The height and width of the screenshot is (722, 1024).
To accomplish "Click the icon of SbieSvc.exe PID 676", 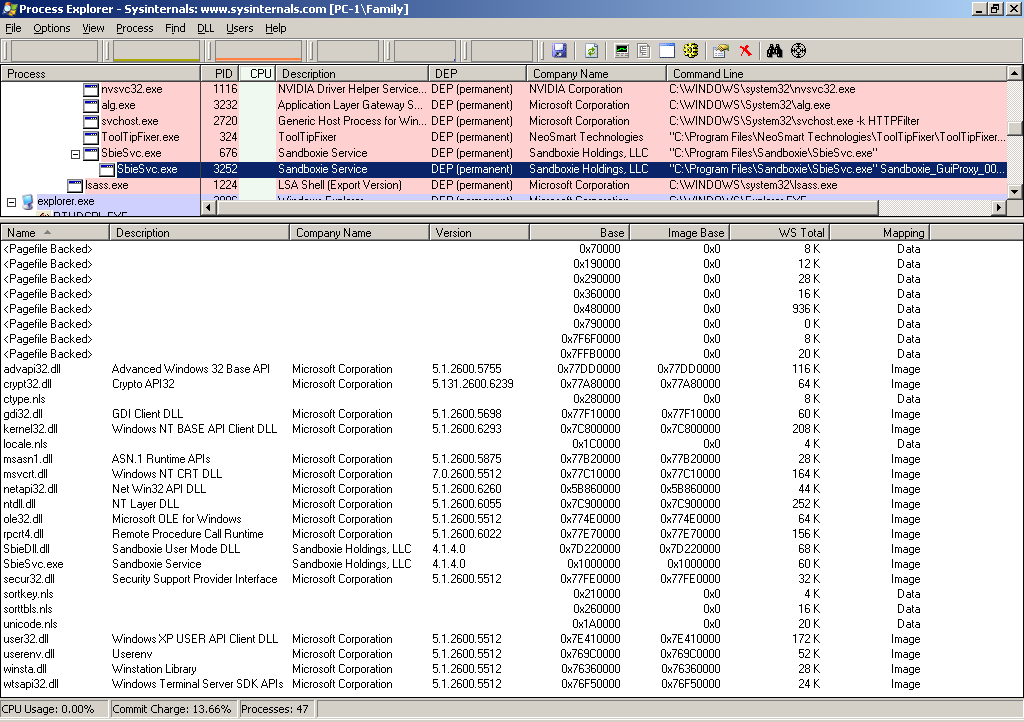I will pos(91,153).
